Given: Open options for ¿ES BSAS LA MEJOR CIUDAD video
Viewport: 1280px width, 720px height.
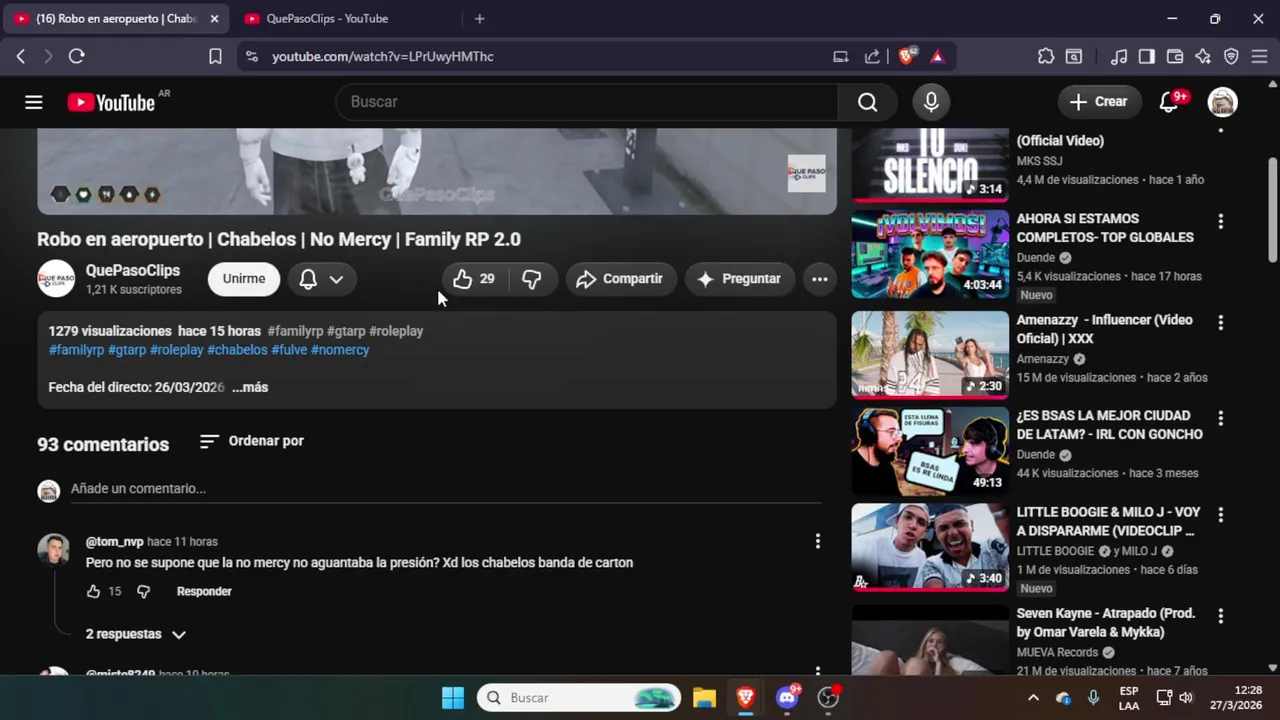Looking at the screenshot, I should (1220, 418).
